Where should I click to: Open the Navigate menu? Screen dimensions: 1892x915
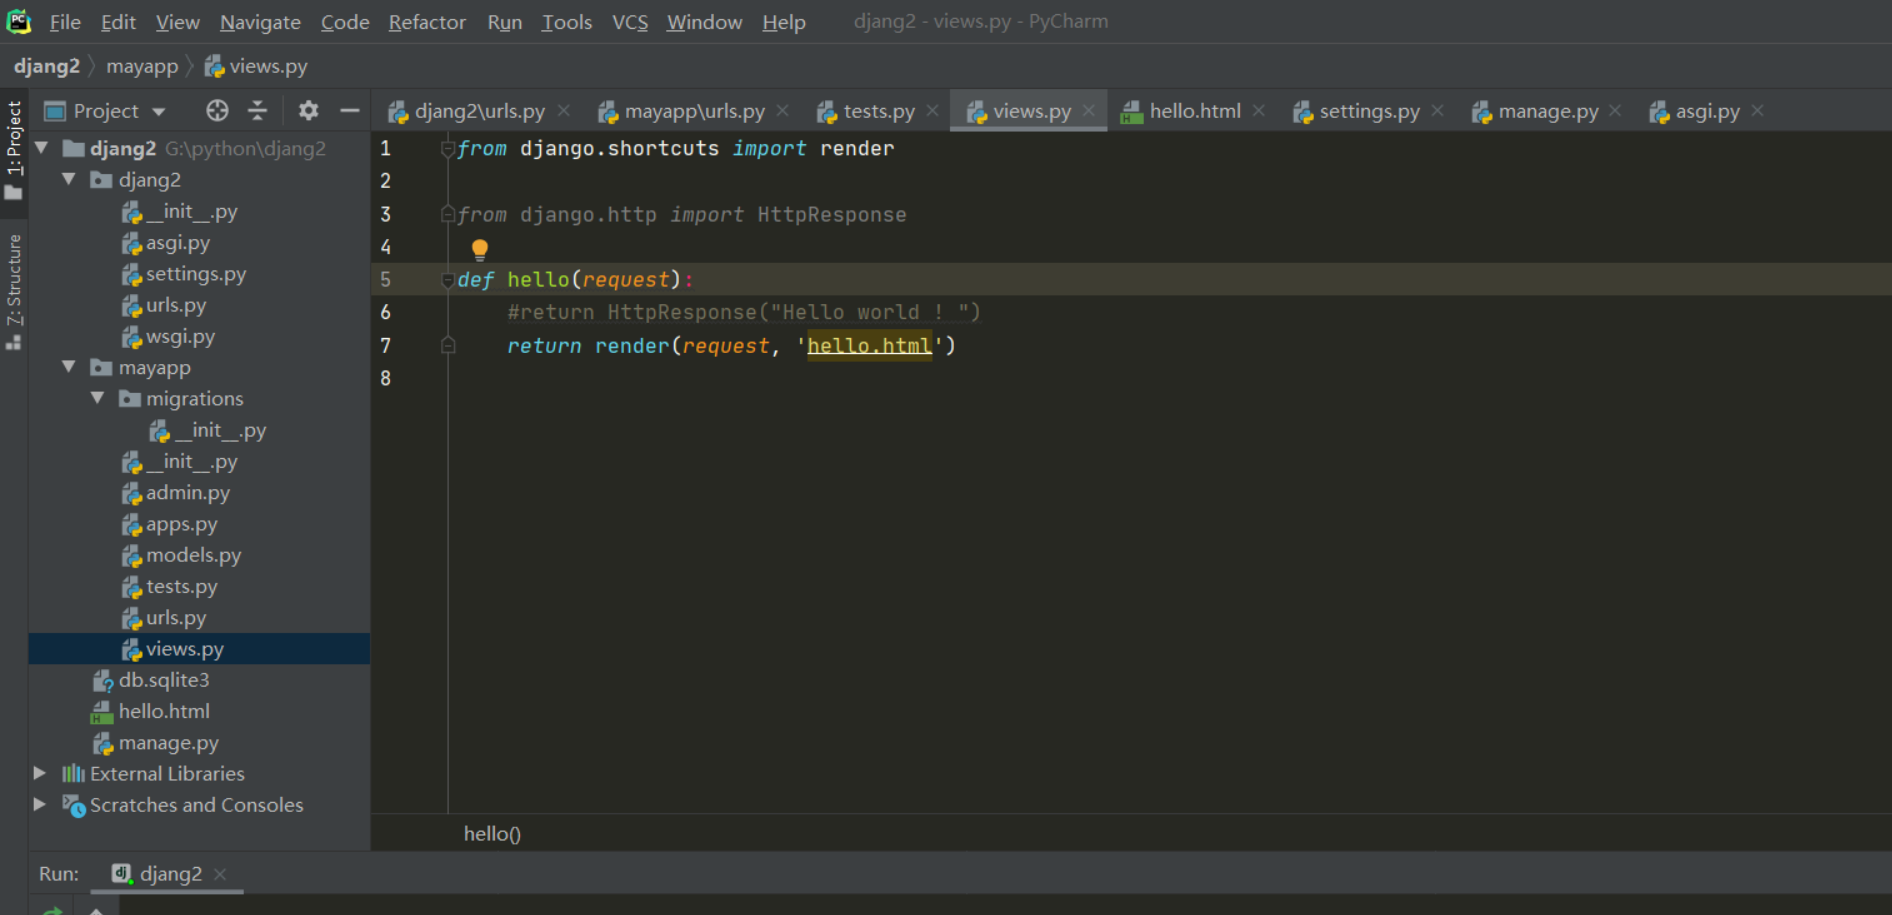click(x=260, y=22)
